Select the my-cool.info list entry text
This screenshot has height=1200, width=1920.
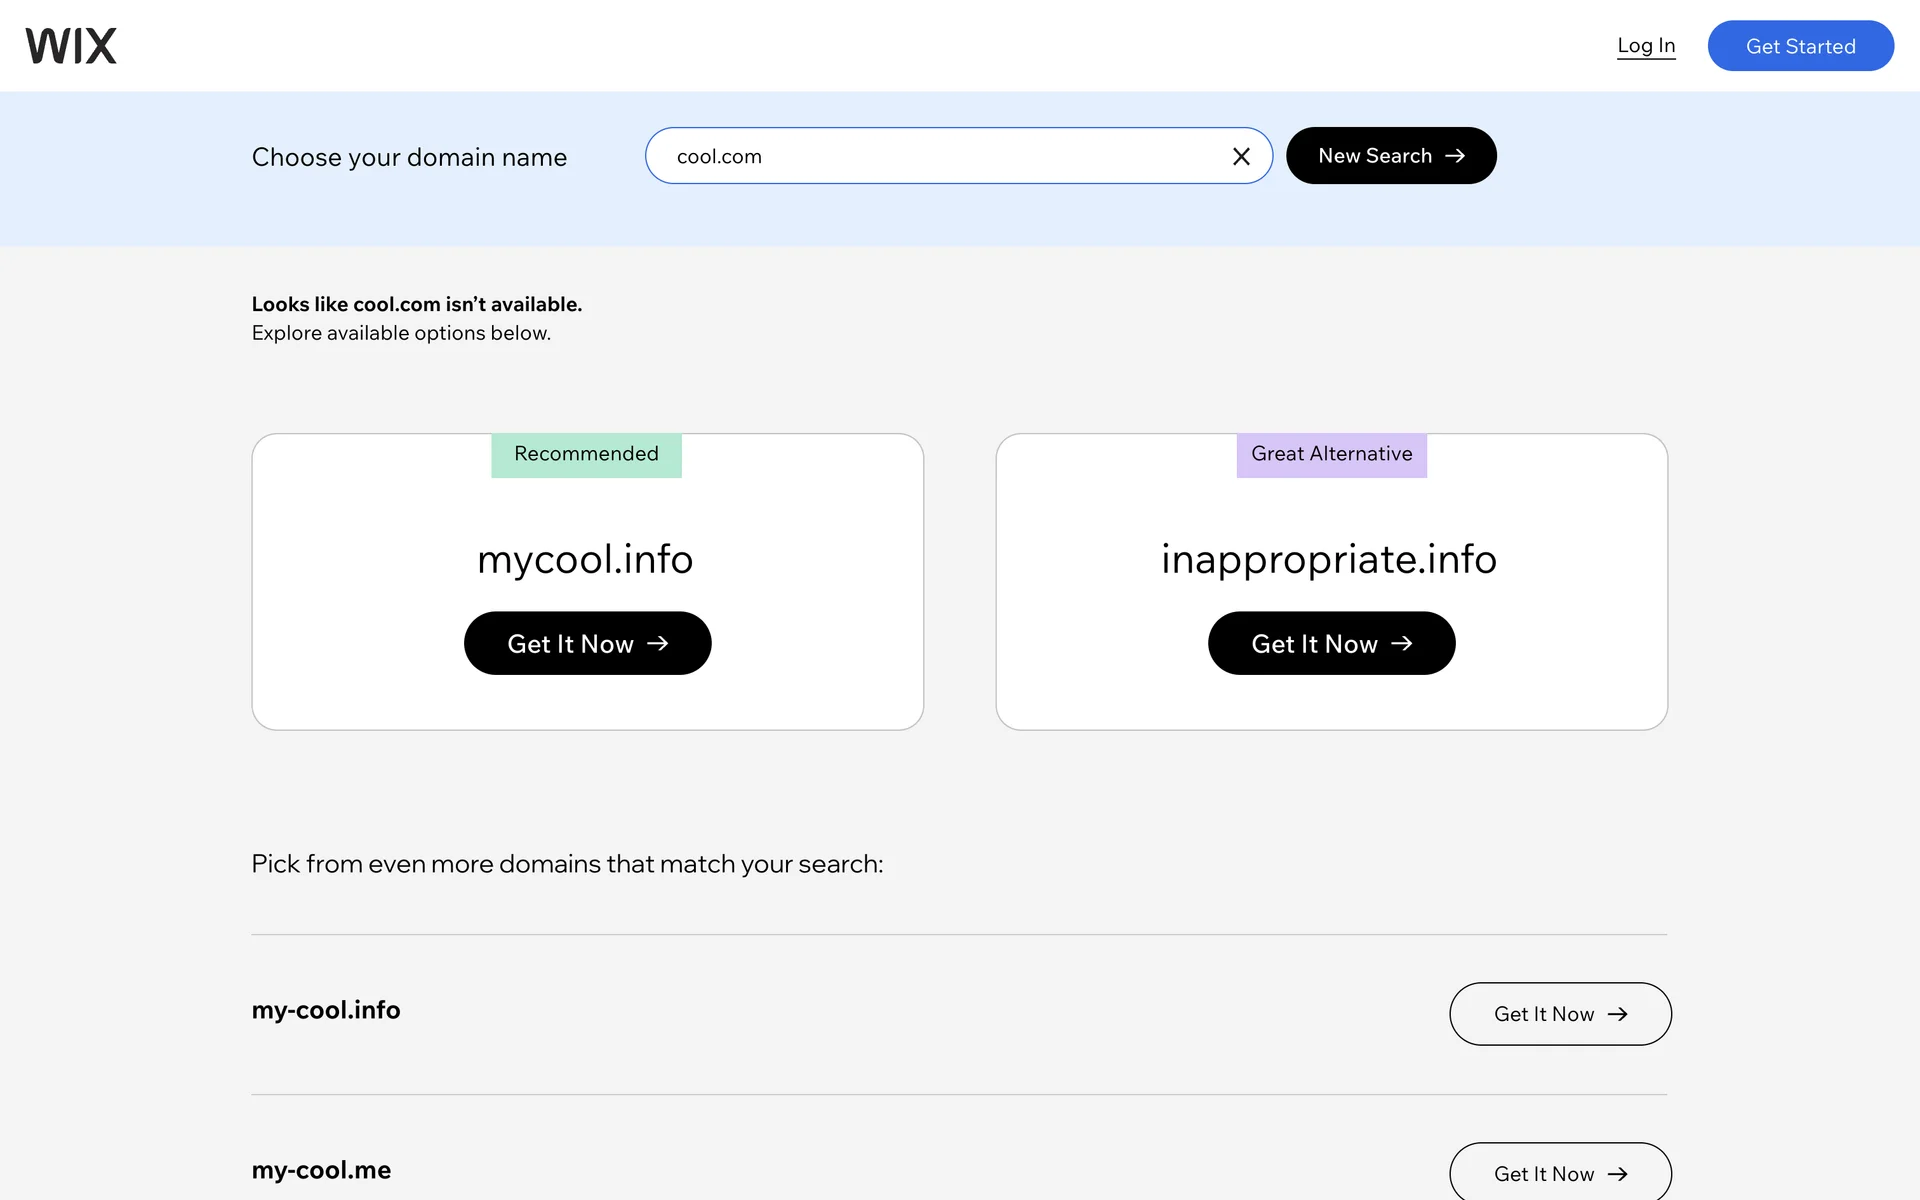point(326,1010)
